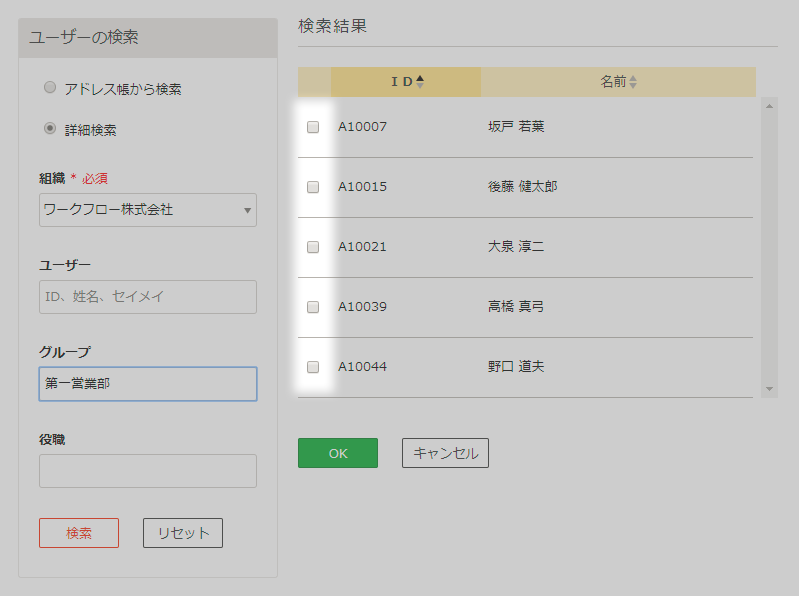Confirm with the green OK button

[x=338, y=453]
